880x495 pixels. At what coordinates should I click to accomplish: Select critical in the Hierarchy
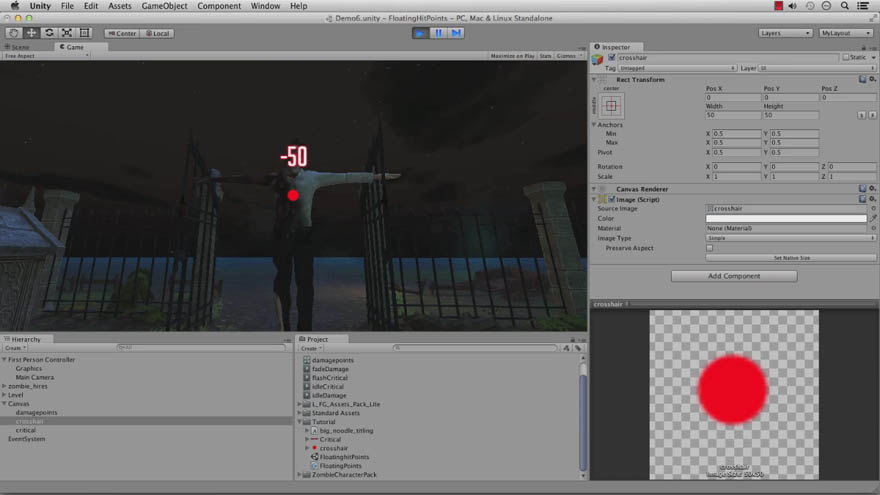point(25,430)
